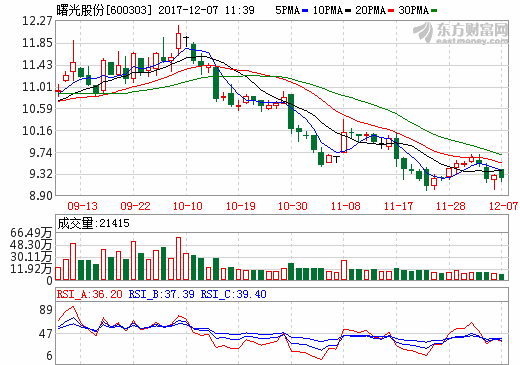Click the 12.27 price axis label

pyautogui.click(x=37, y=21)
